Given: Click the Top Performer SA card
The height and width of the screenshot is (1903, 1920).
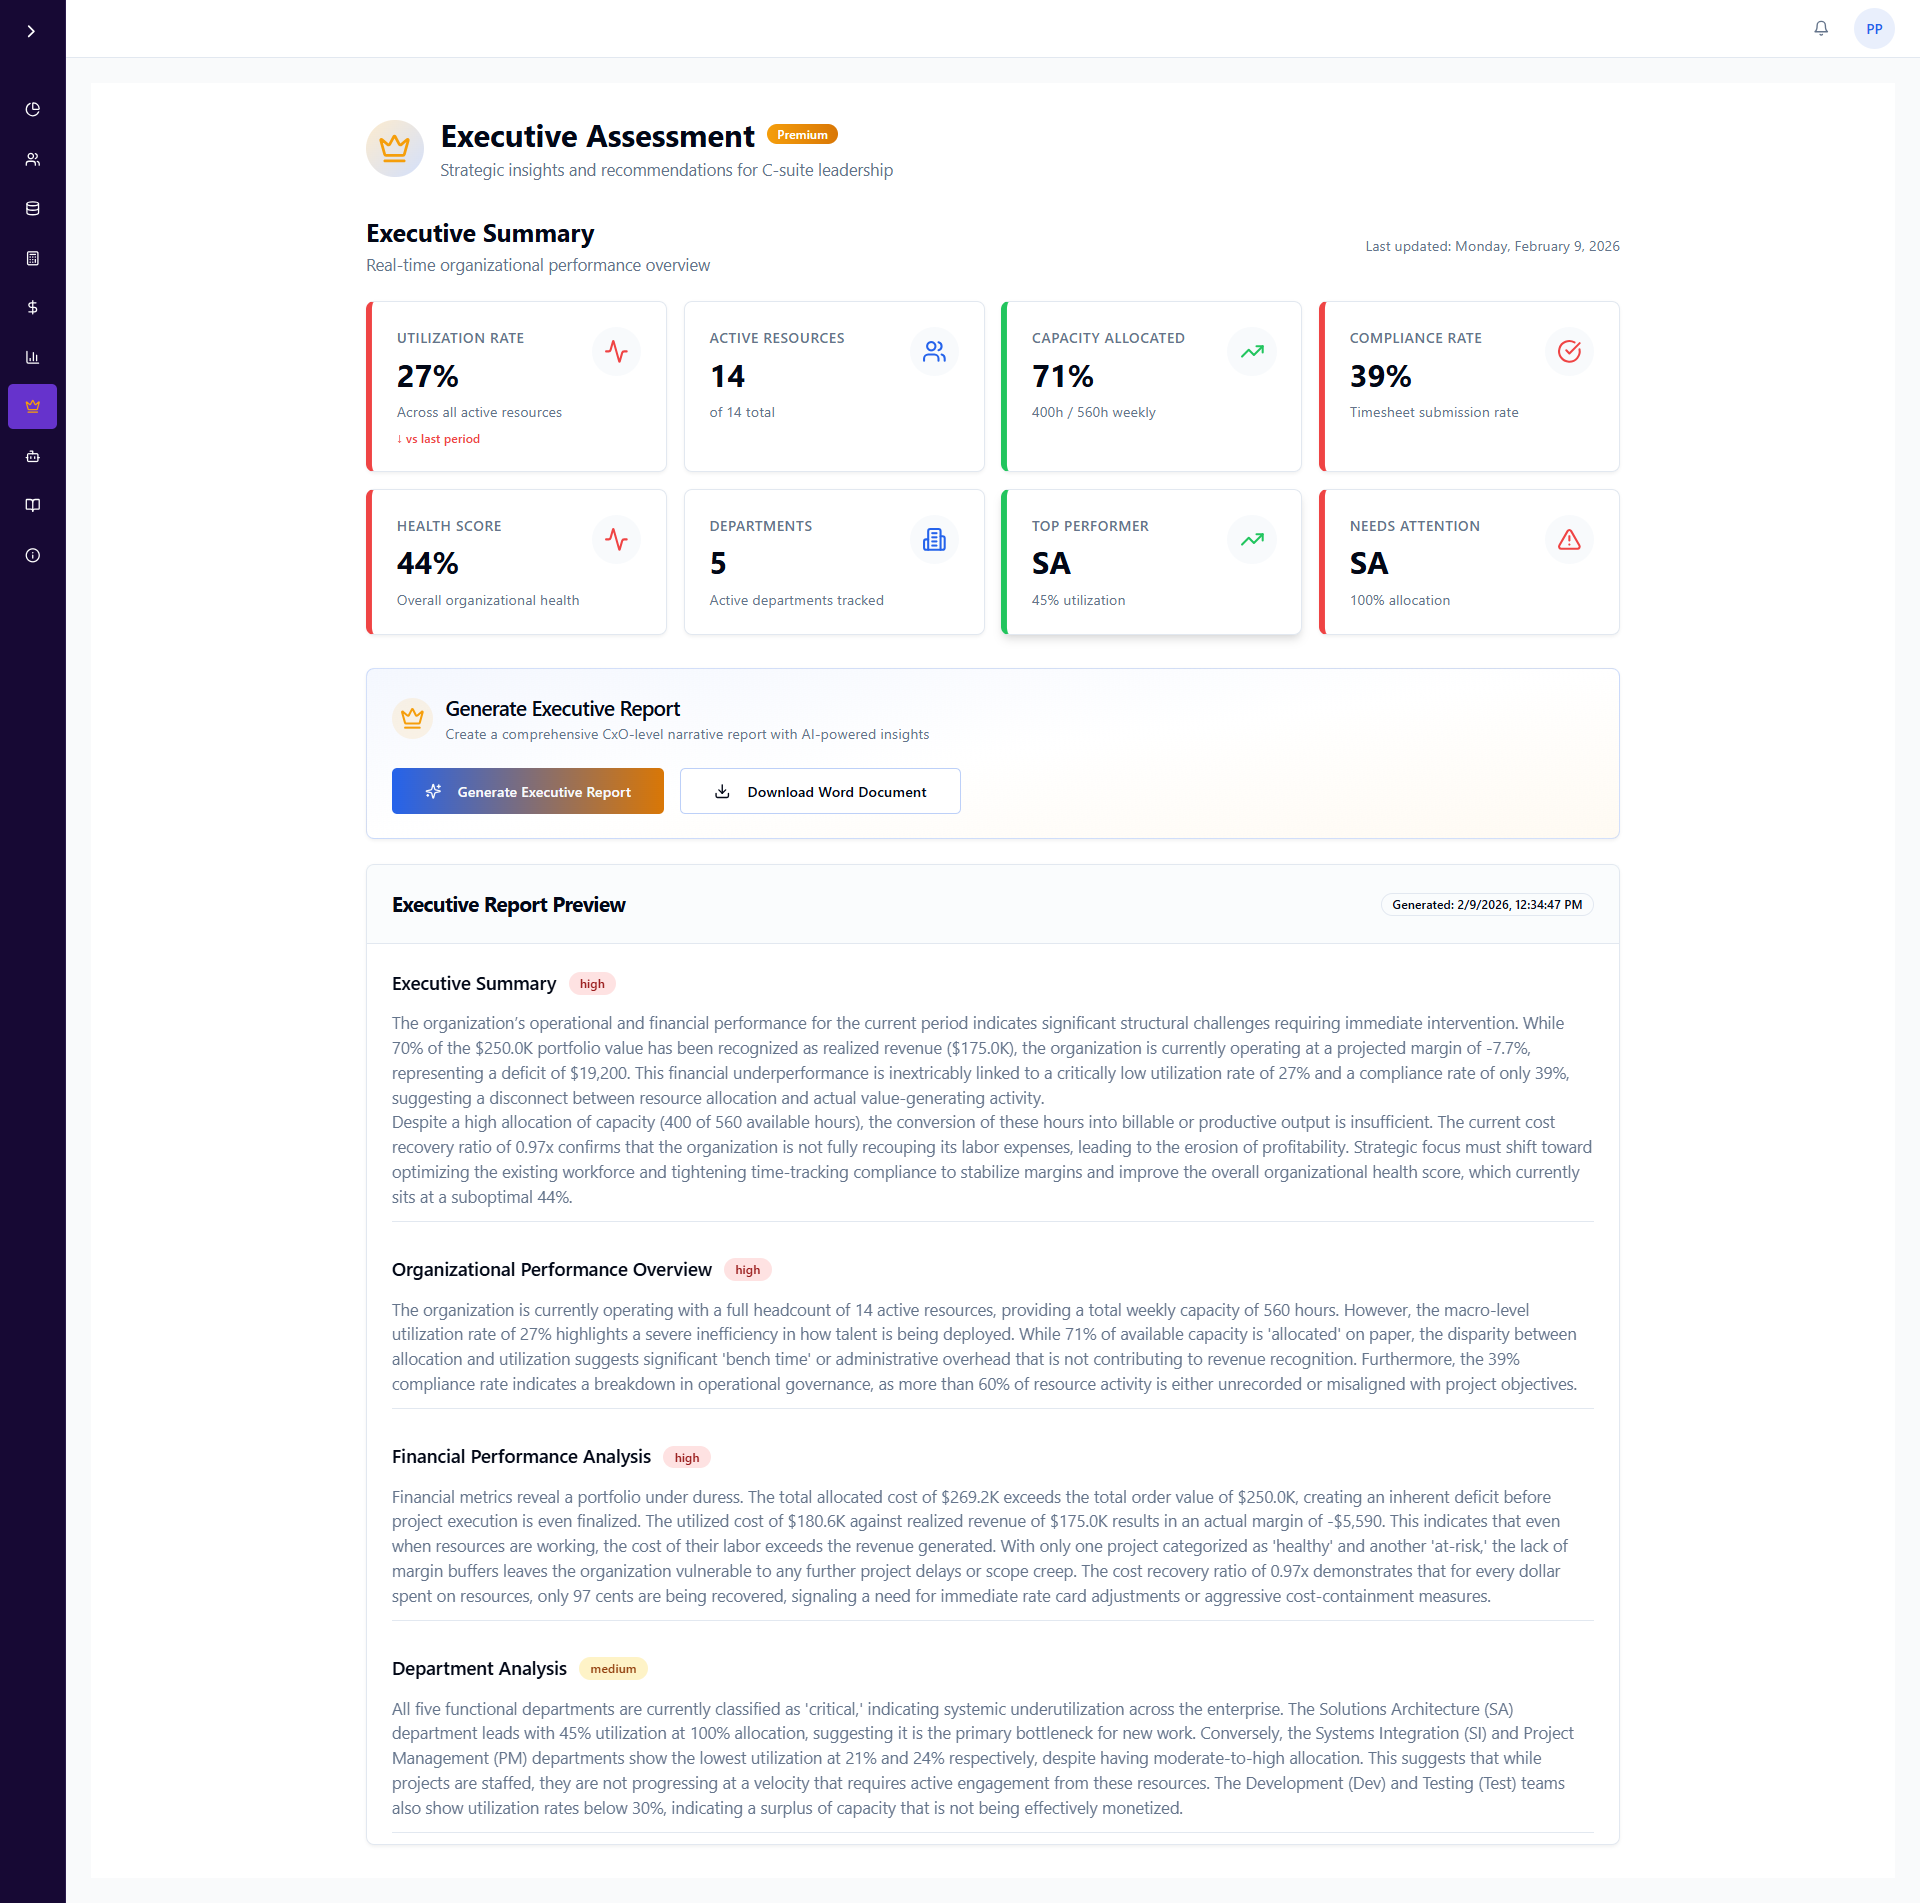Looking at the screenshot, I should pyautogui.click(x=1151, y=561).
